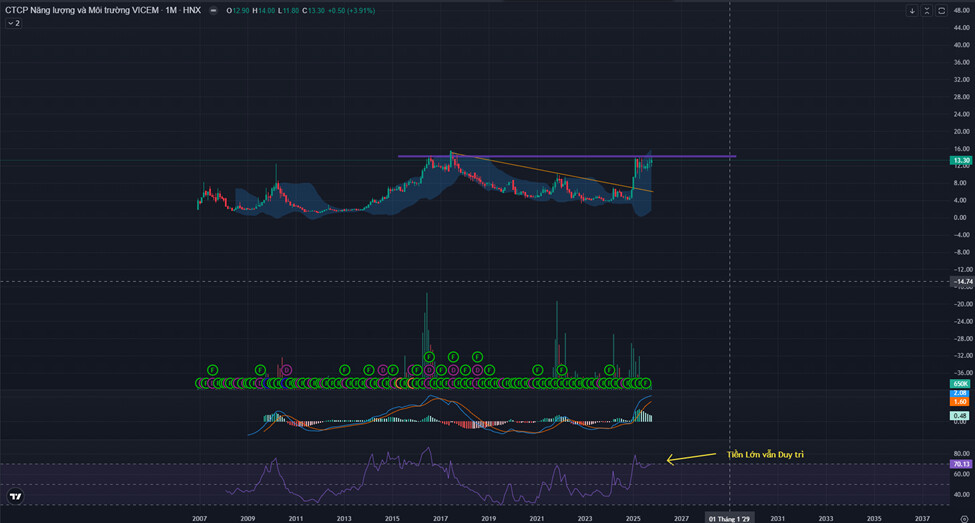The width and height of the screenshot is (975, 523).
Task: Expand the indicators legend showing 2
Action: point(14,22)
